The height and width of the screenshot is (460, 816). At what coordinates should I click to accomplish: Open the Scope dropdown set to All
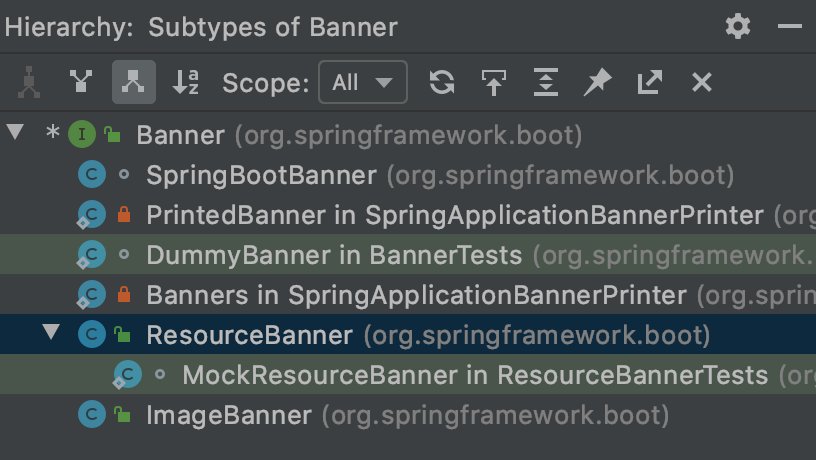[362, 83]
